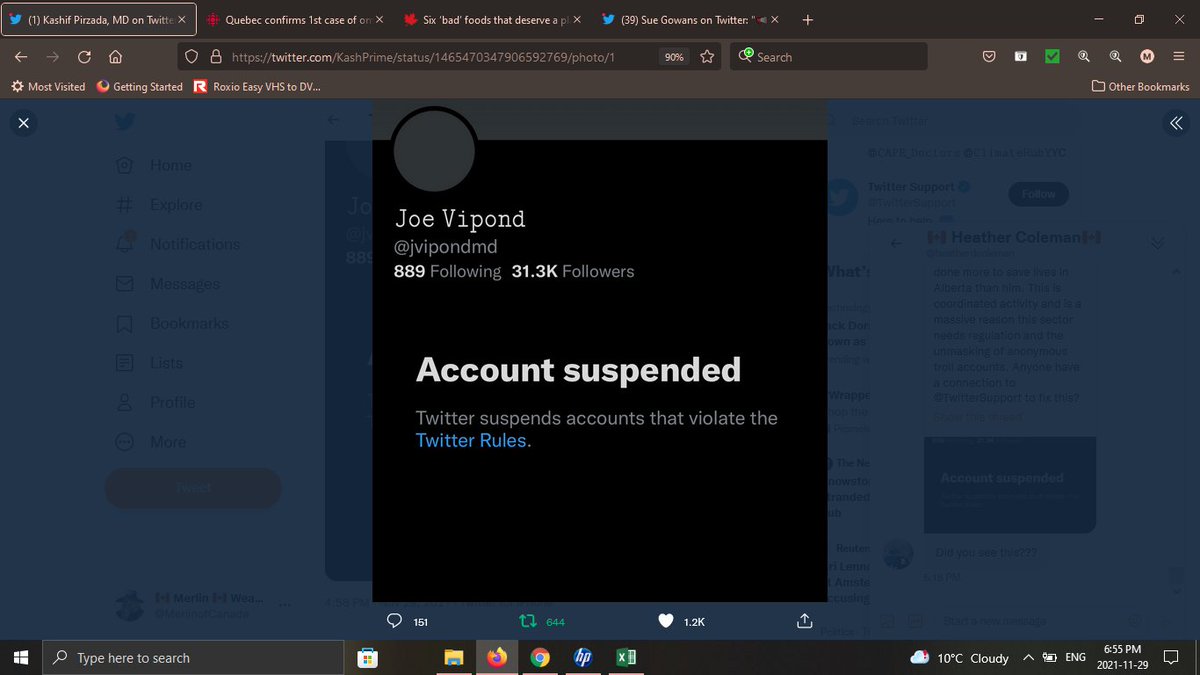The width and height of the screenshot is (1200, 675).
Task: Open dimmed Messages navigation item
Action: pyautogui.click(x=168, y=284)
